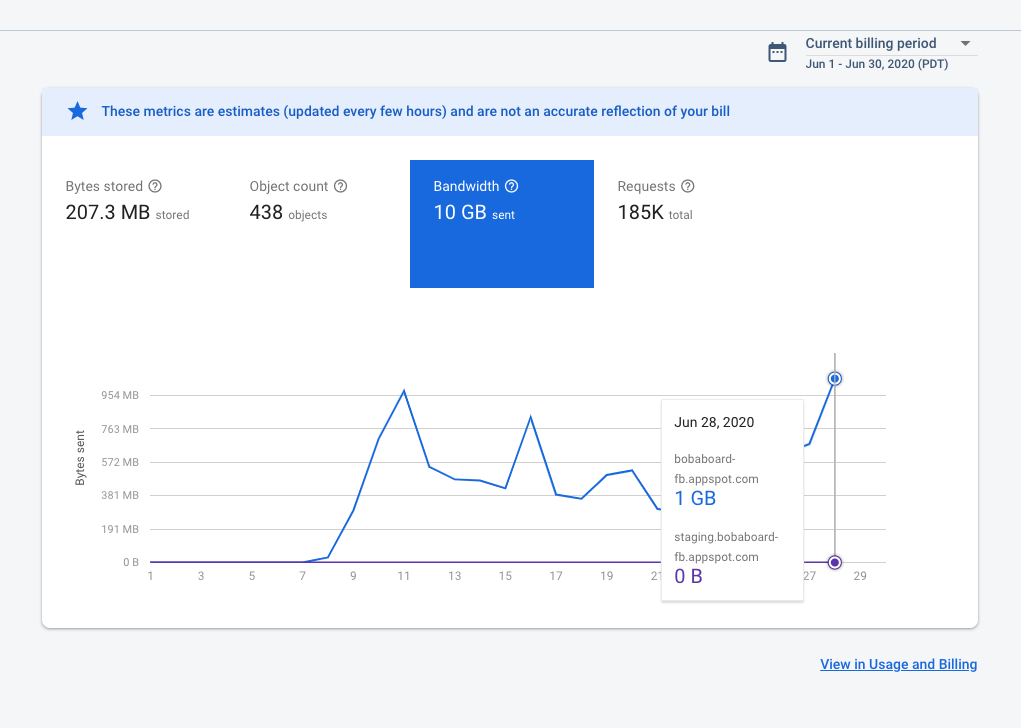Click the metrics estimate notice text

415,111
